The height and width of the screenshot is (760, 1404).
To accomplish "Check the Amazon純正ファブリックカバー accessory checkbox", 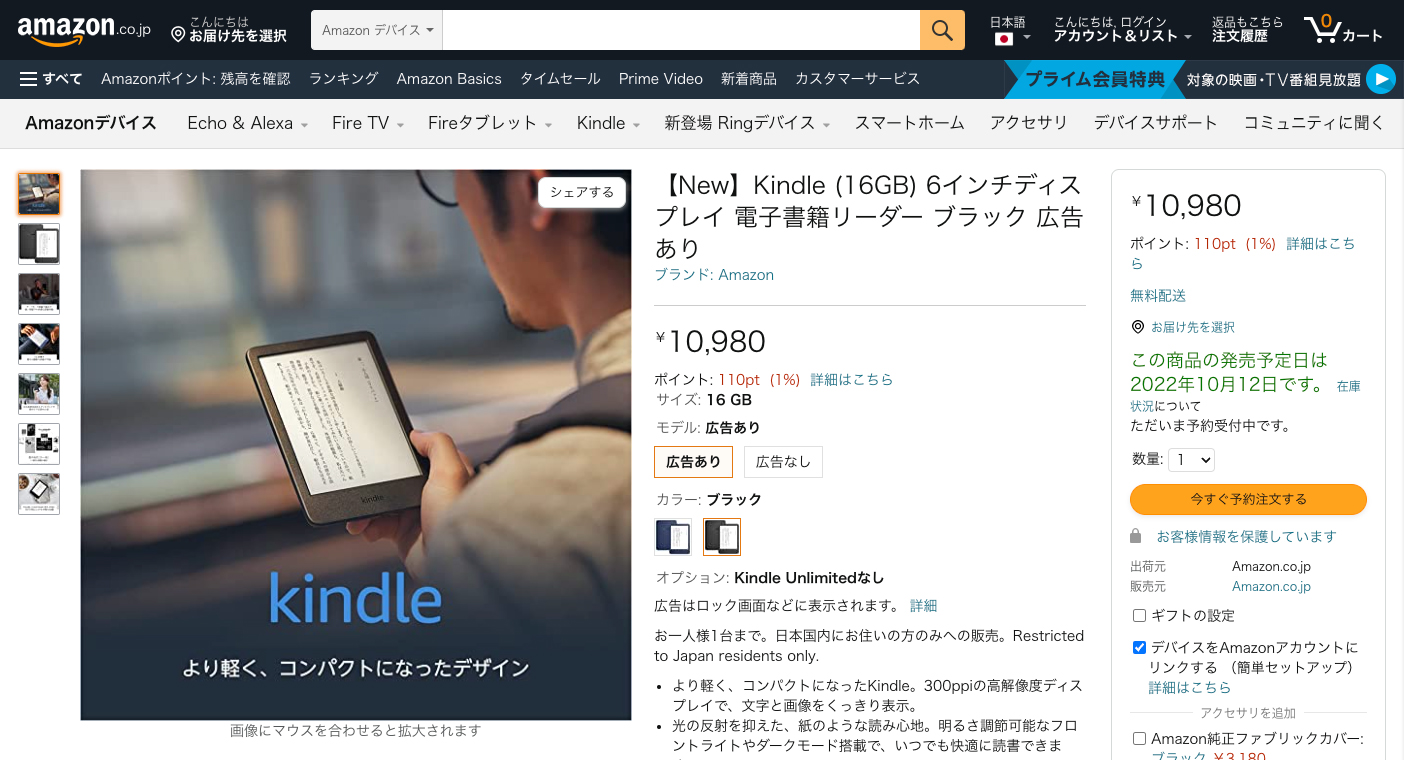I will pos(1139,738).
